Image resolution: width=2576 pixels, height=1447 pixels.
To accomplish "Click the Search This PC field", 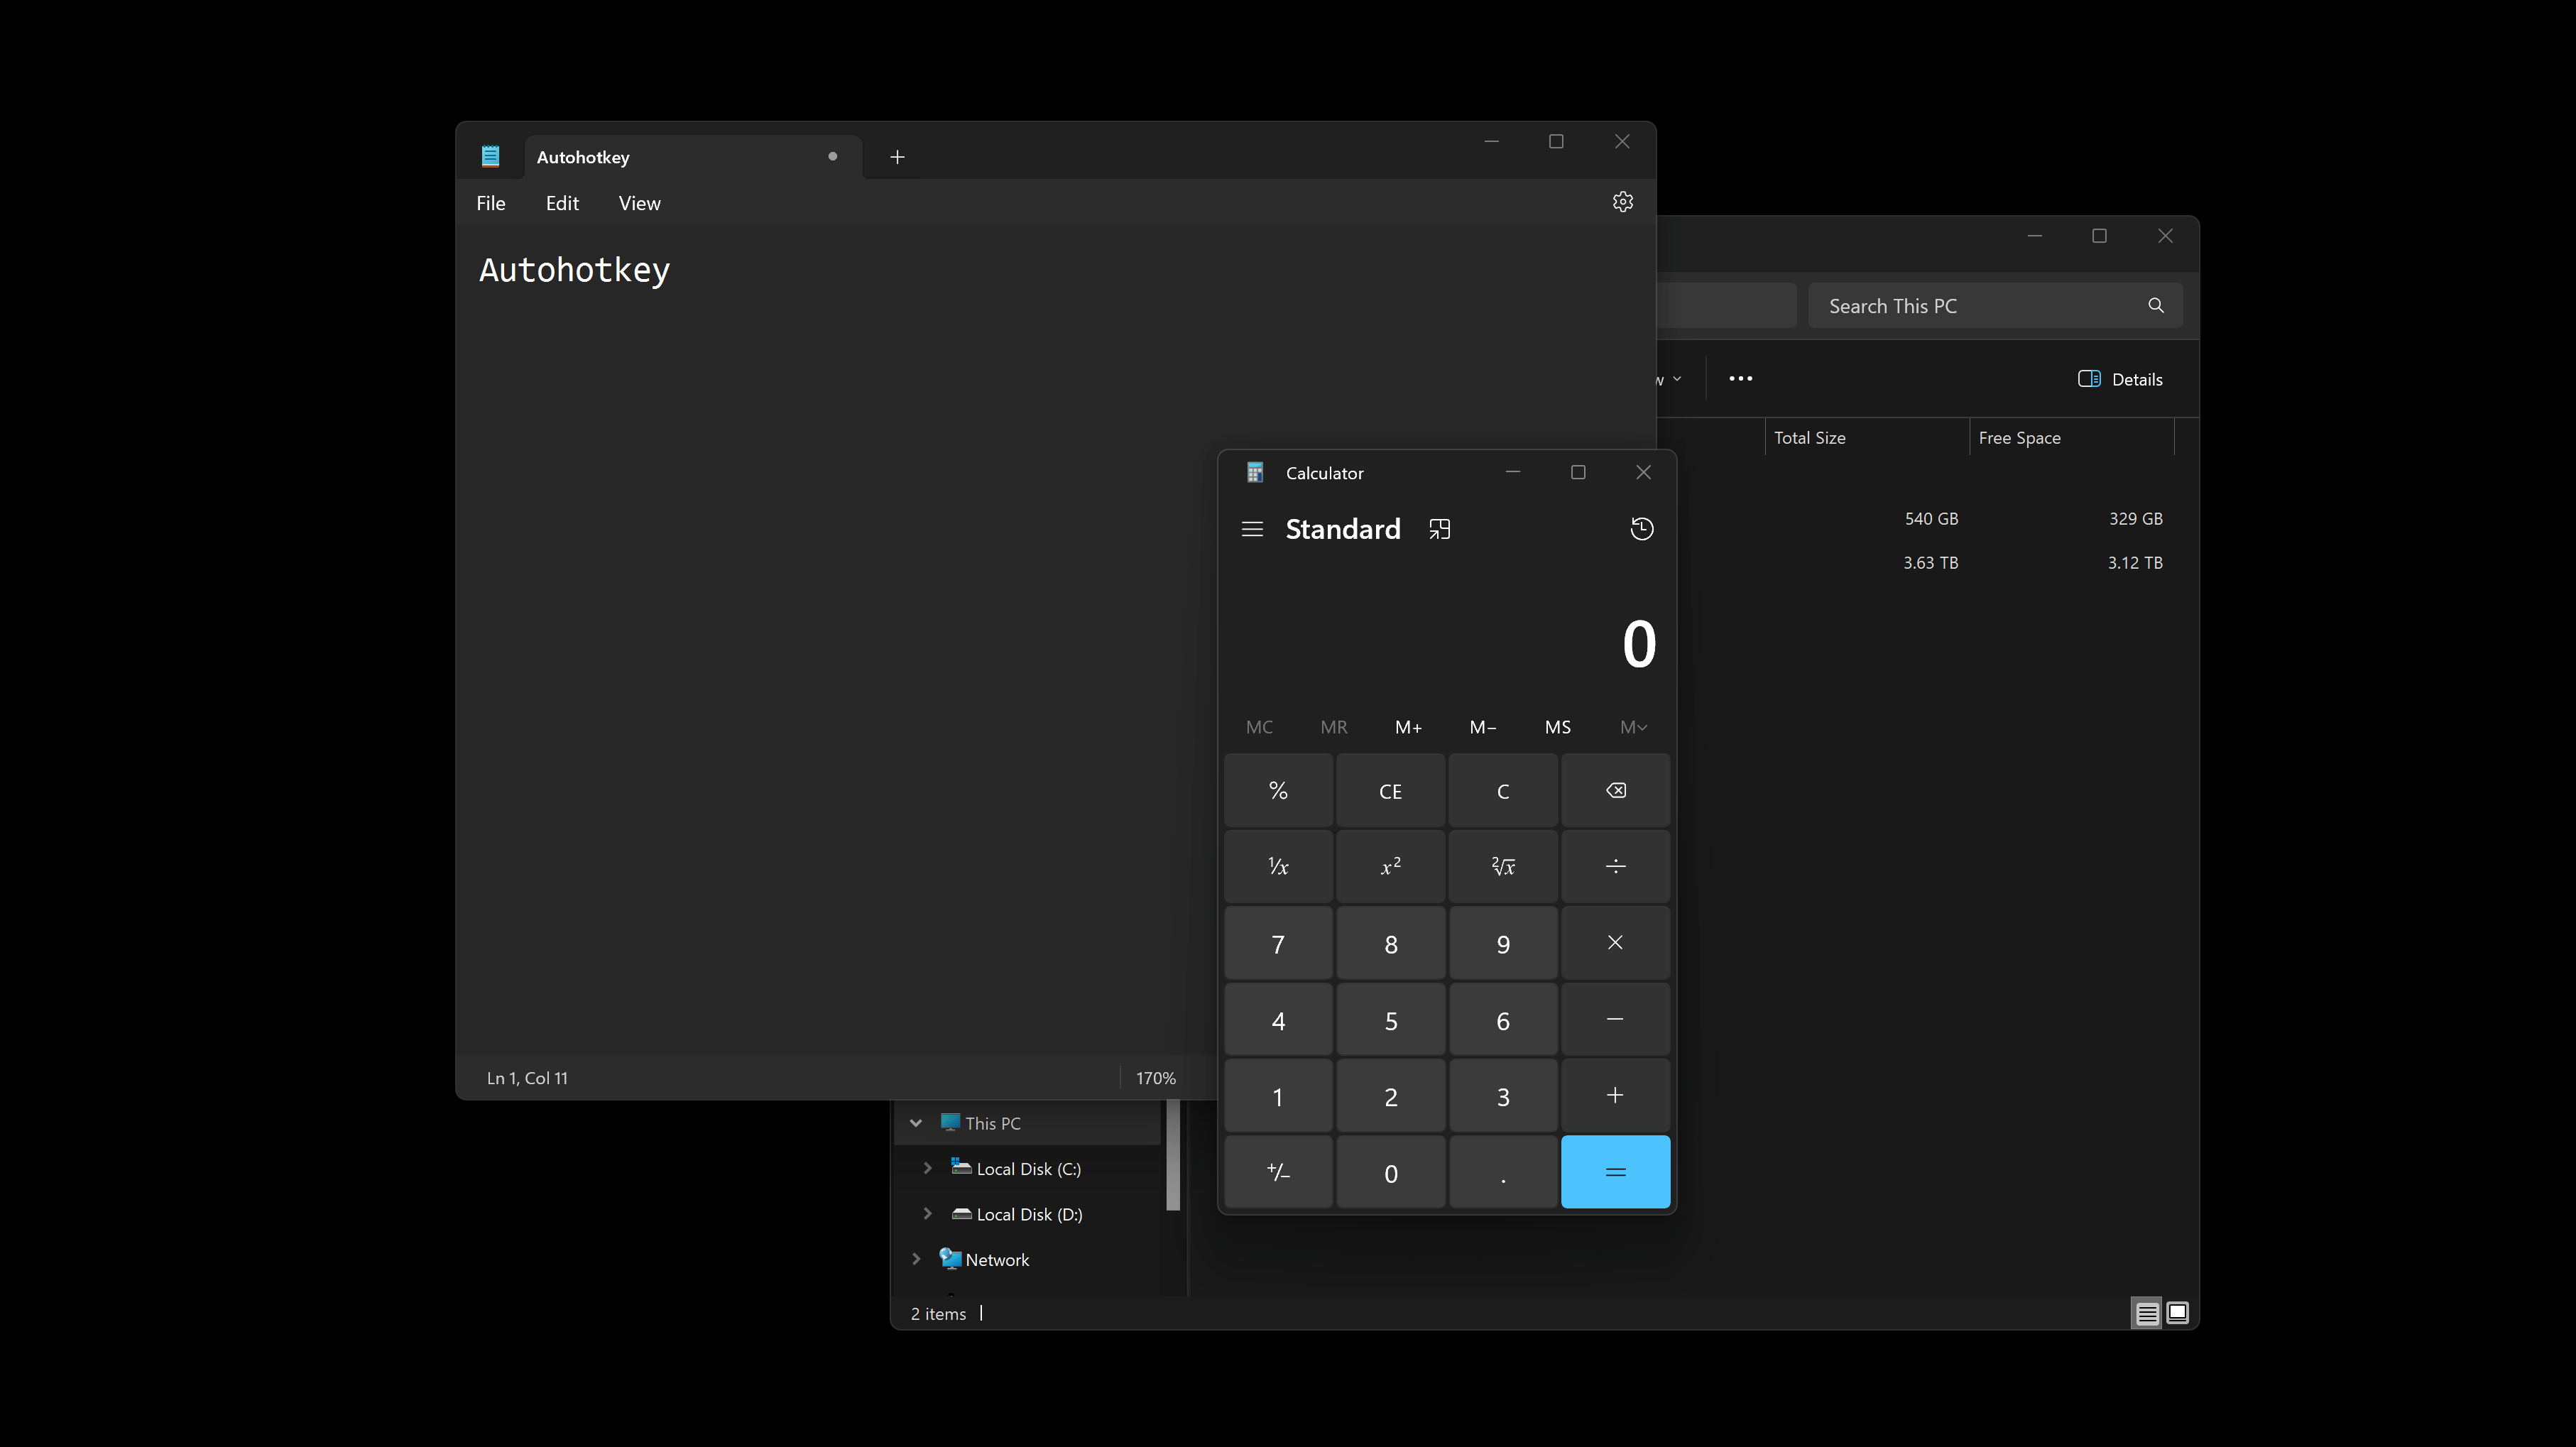I will (x=1994, y=306).
